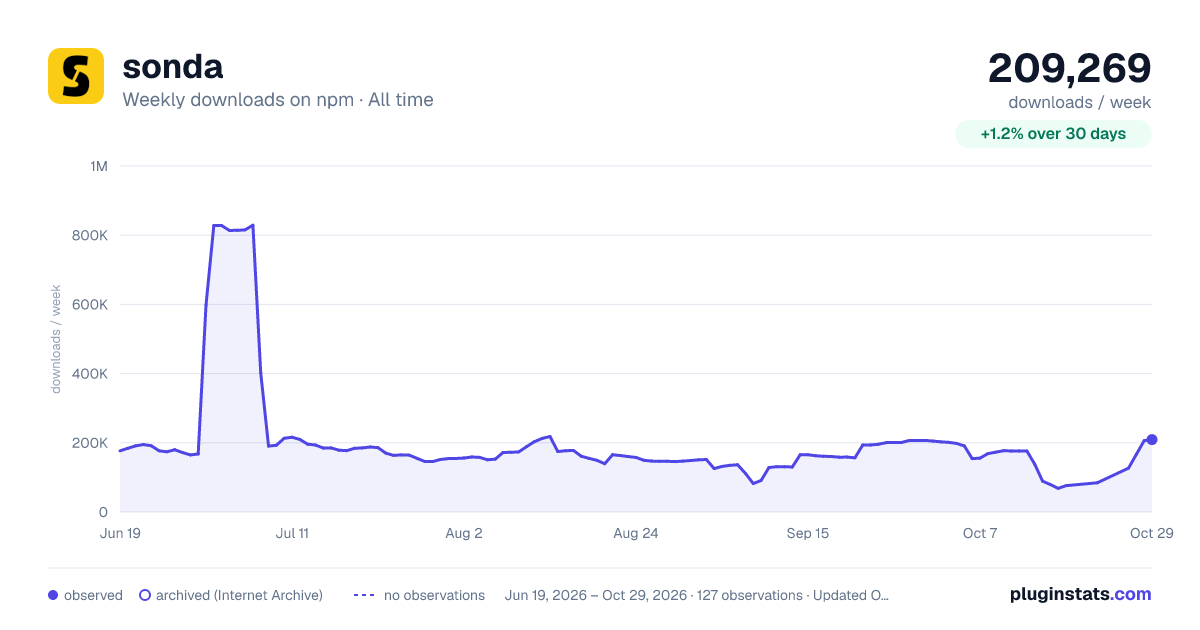The width and height of the screenshot is (1200, 630).
Task: Click the Jul 11 x-axis label
Action: coord(292,533)
